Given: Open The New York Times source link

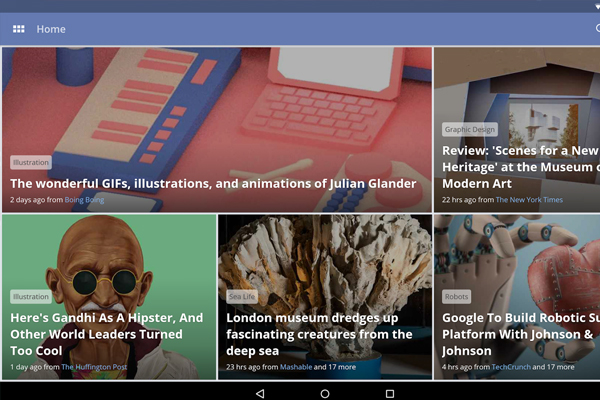Looking at the screenshot, I should 529,199.
